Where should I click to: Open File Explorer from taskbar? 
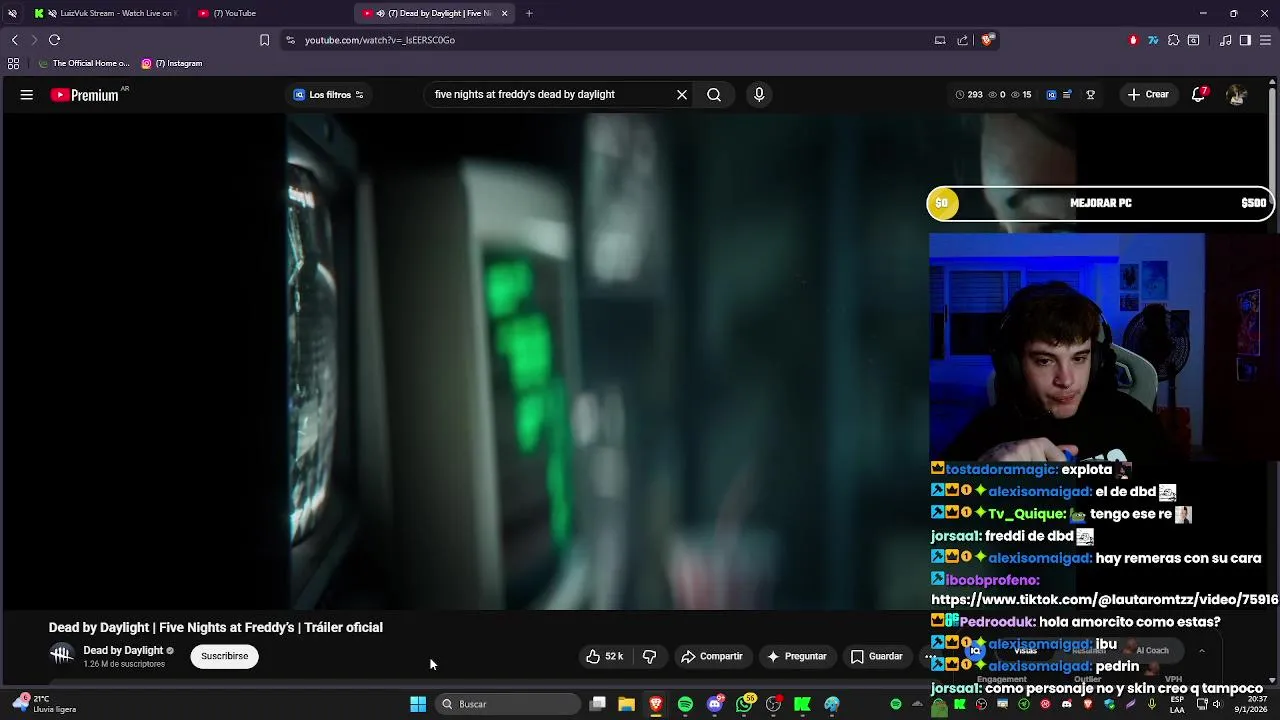coord(626,704)
